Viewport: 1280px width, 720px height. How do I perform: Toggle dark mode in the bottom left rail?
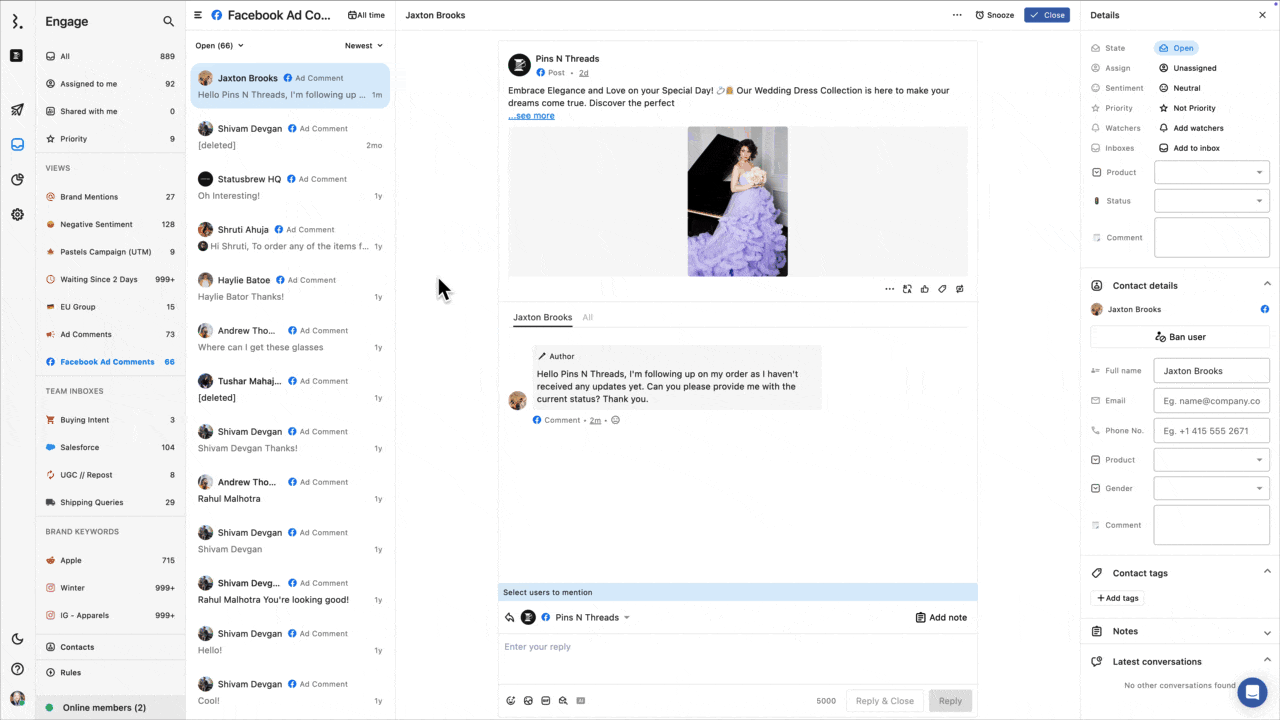[16, 638]
